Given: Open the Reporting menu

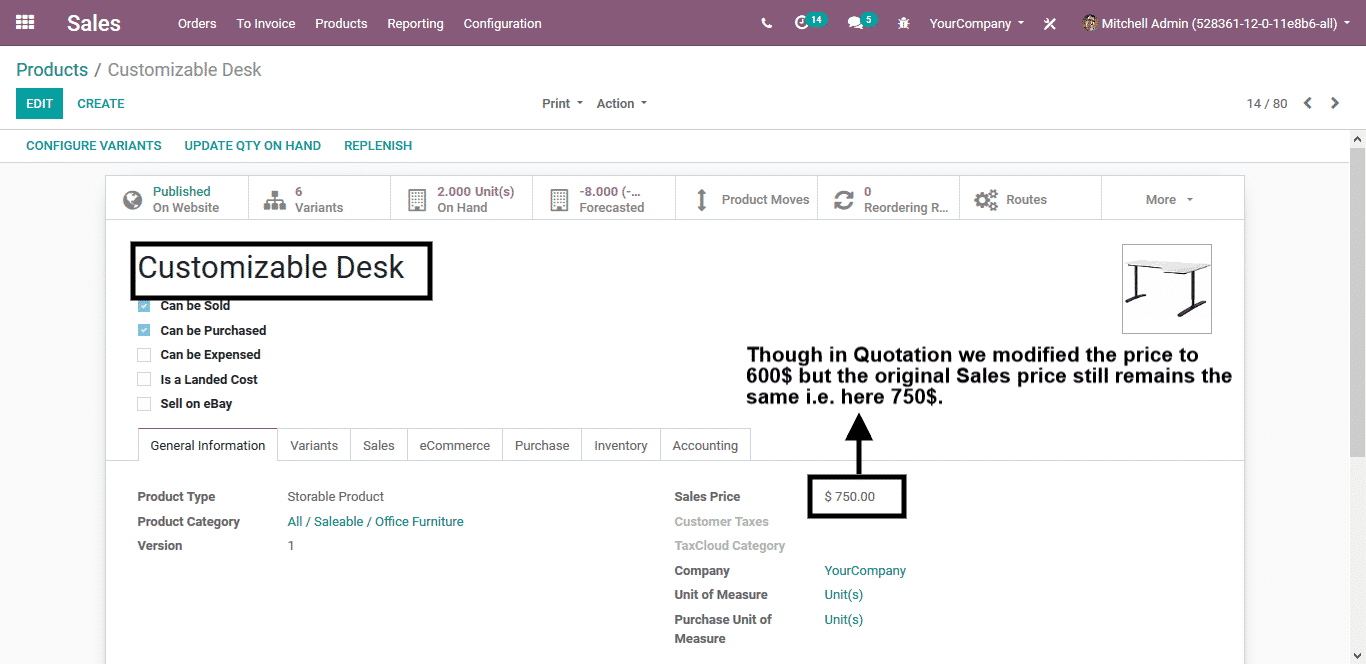Looking at the screenshot, I should coord(415,23).
